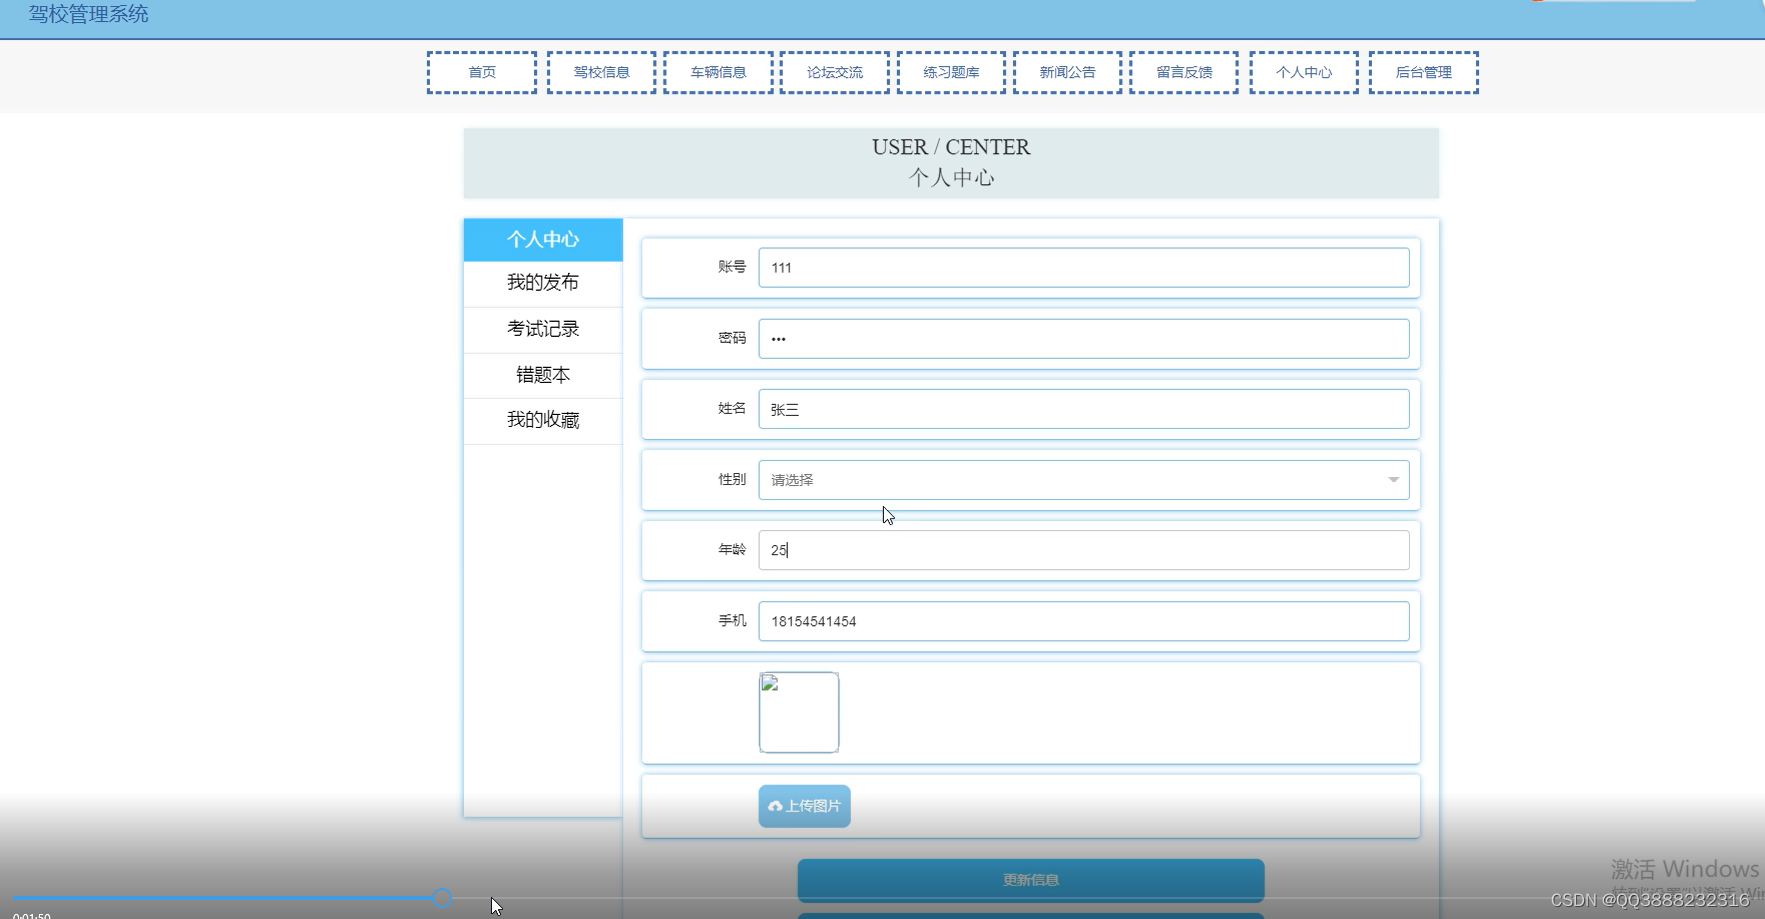Click the 更新信息 button
Image resolution: width=1765 pixels, height=919 pixels.
(1031, 880)
